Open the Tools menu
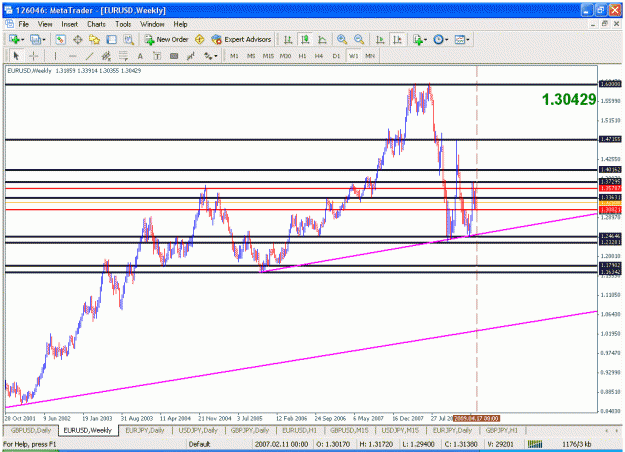The image size is (625, 452). pos(123,24)
